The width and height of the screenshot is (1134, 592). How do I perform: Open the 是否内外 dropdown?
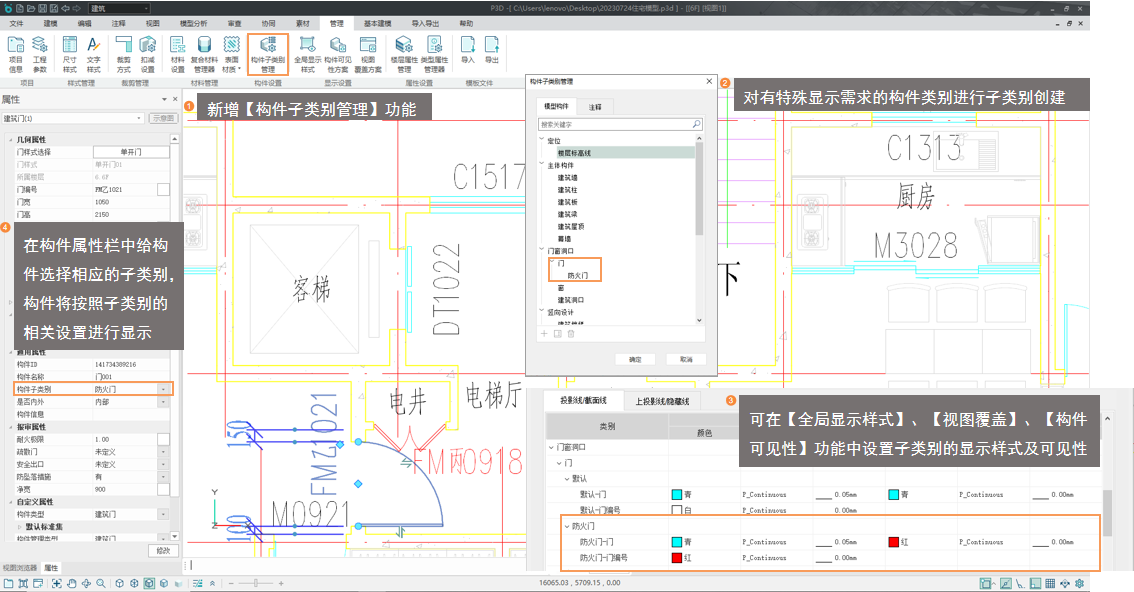(x=163, y=401)
